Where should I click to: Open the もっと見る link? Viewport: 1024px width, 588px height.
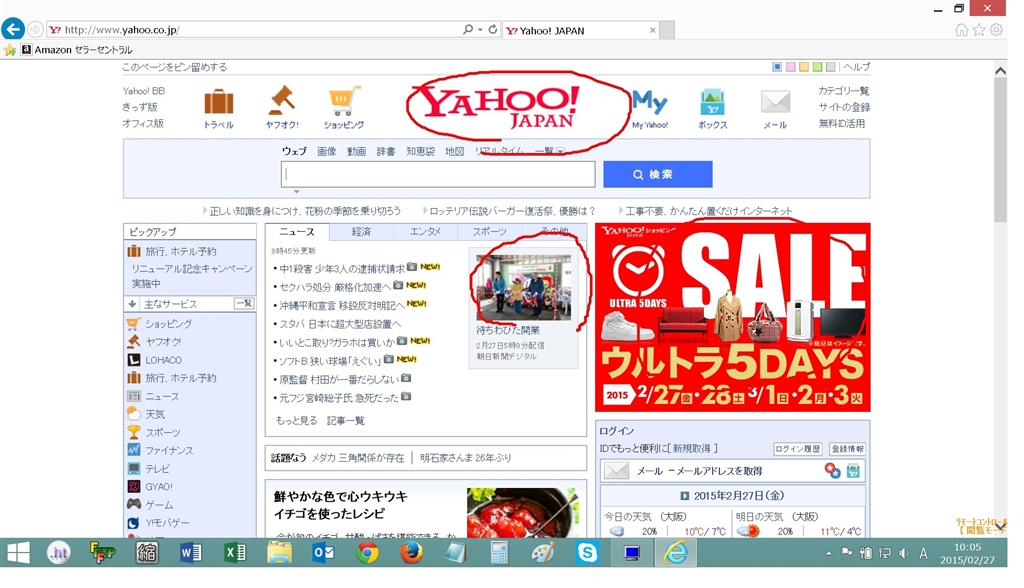coord(296,421)
